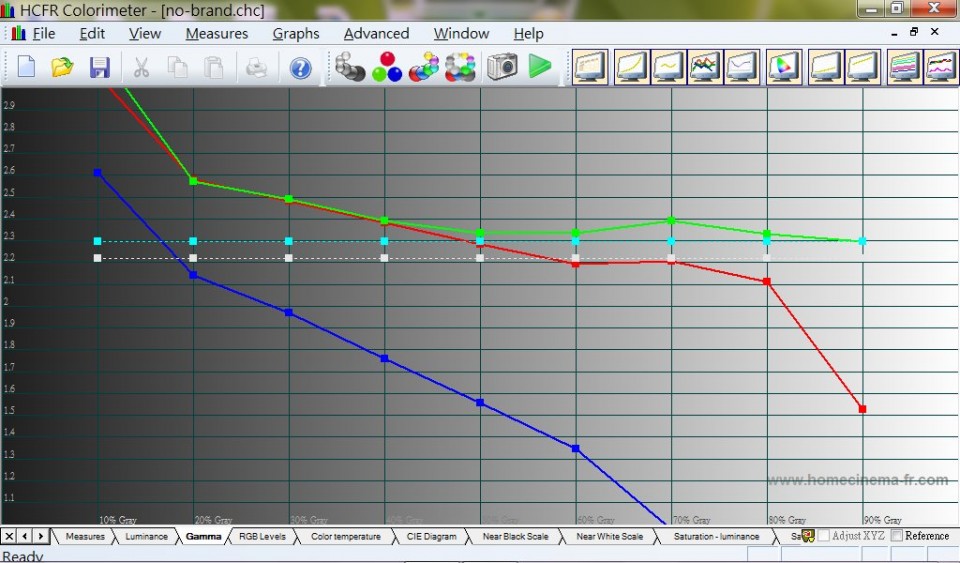
Task: Open the Help menu
Action: tap(528, 34)
